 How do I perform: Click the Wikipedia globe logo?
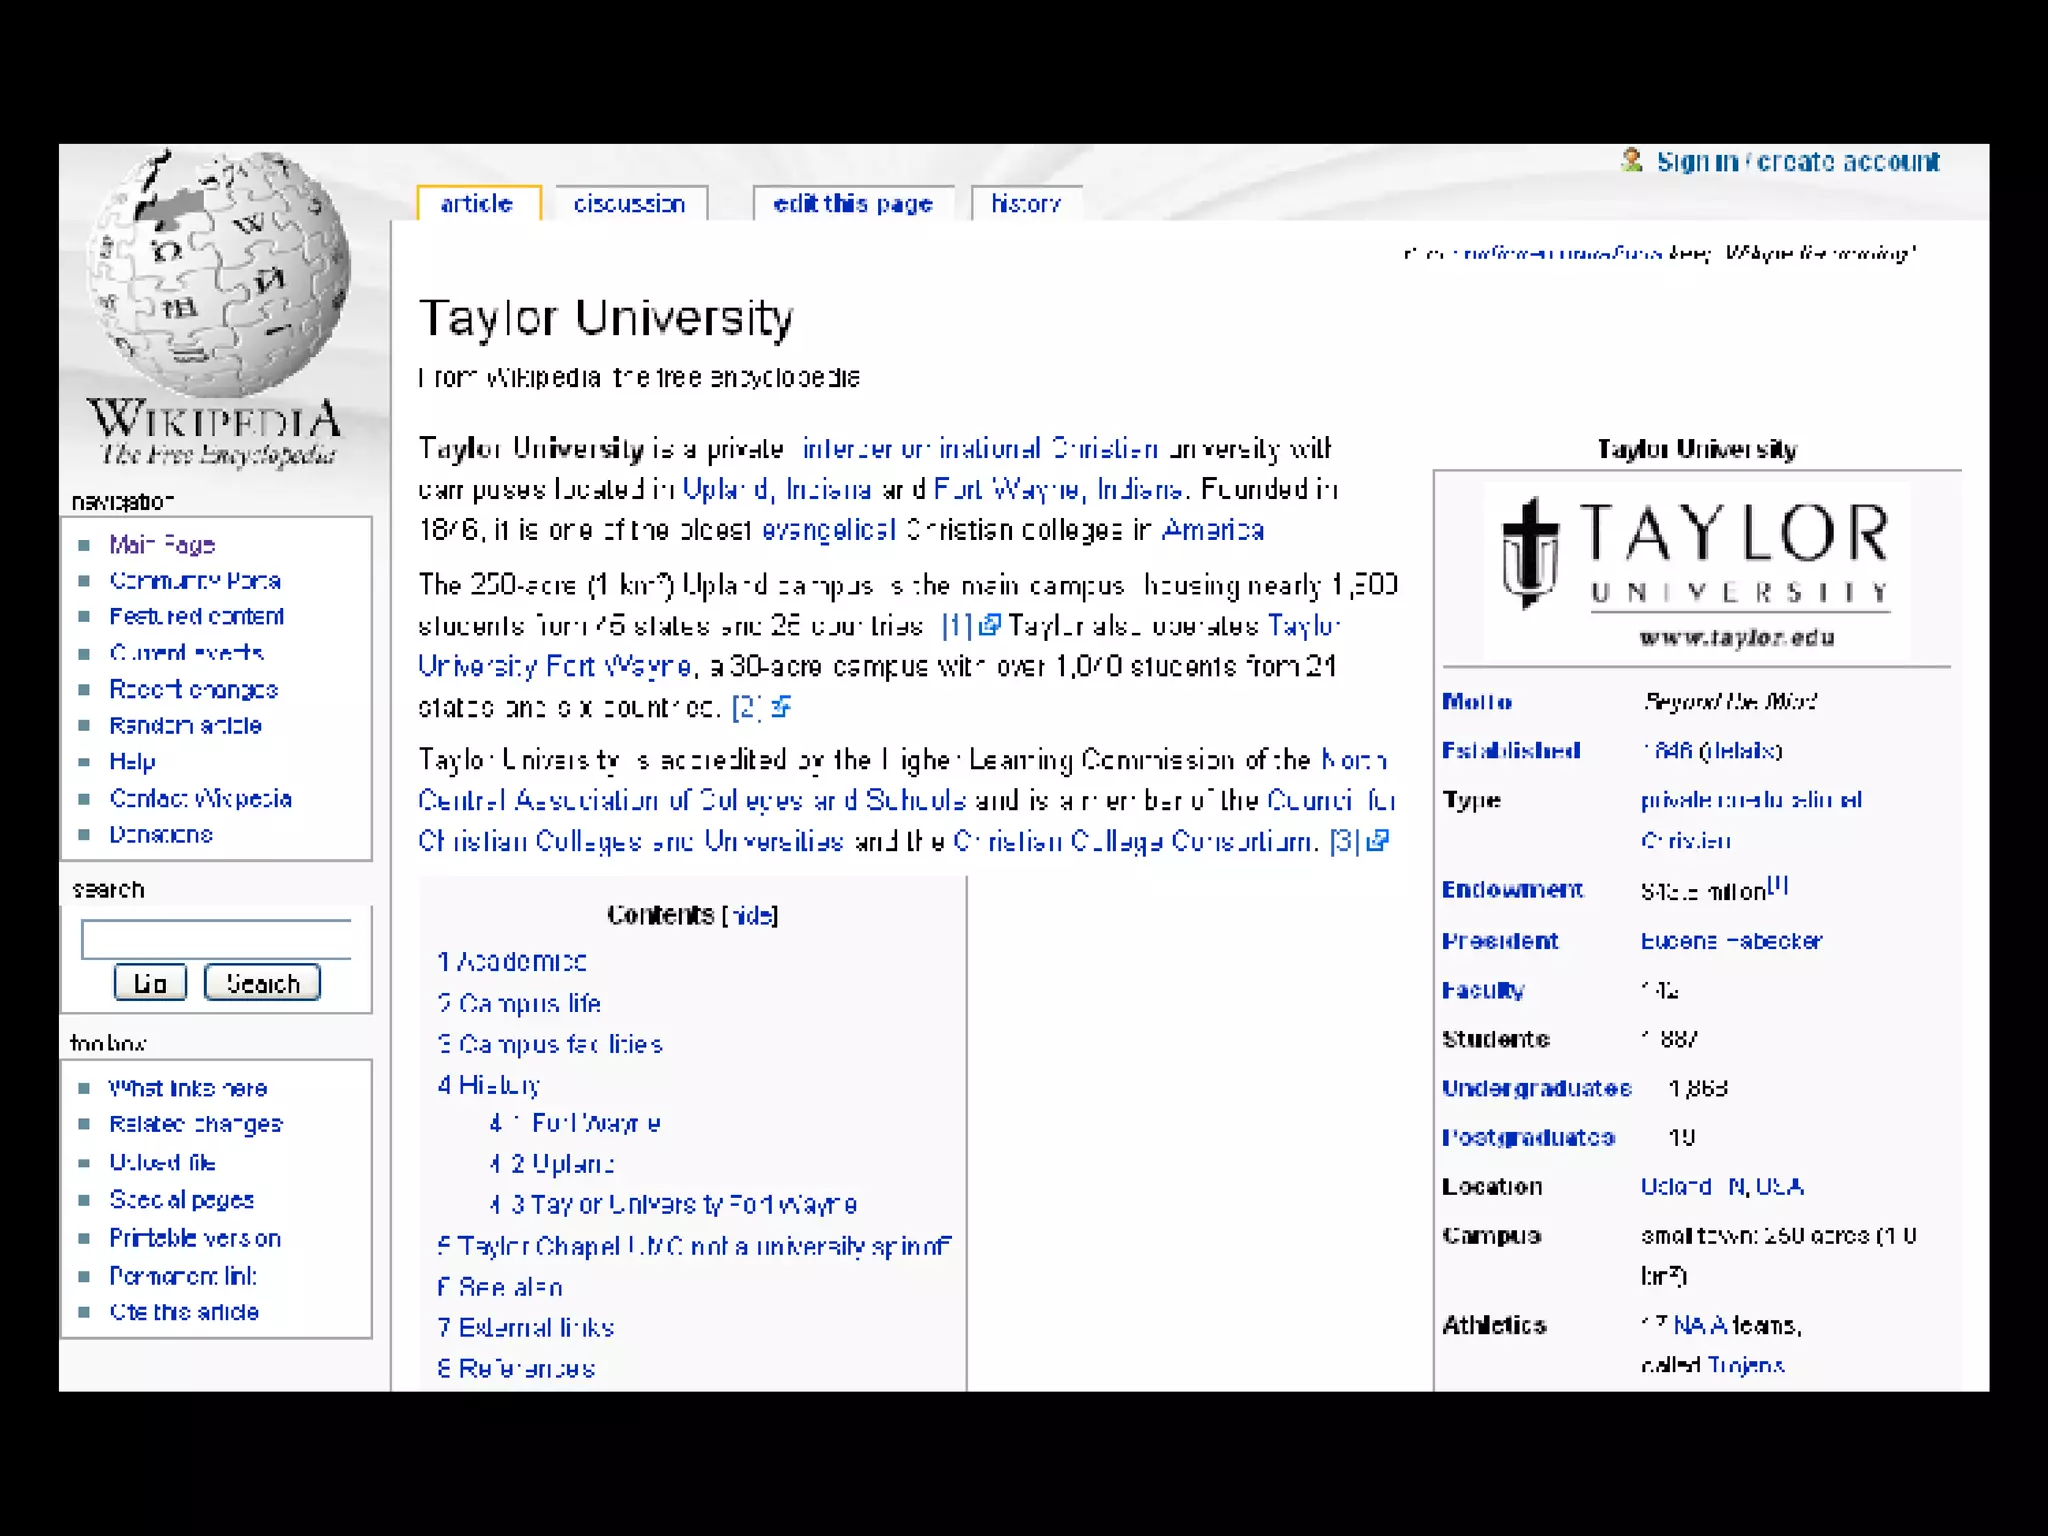218,275
